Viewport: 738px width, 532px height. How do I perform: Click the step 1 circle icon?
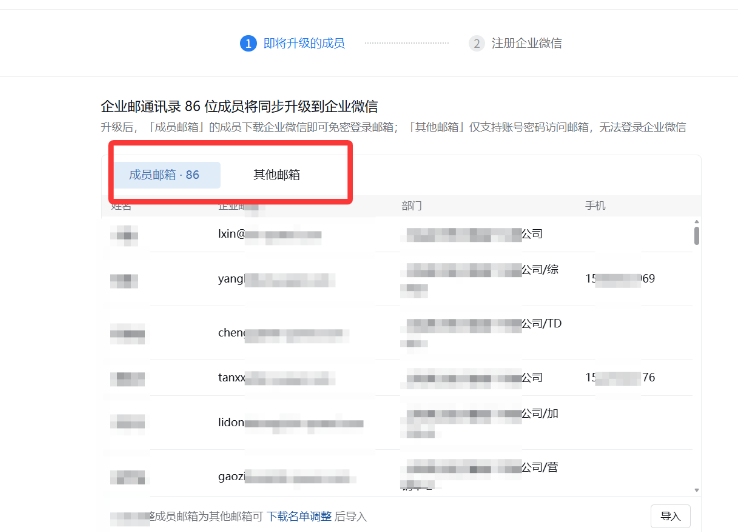pos(248,43)
